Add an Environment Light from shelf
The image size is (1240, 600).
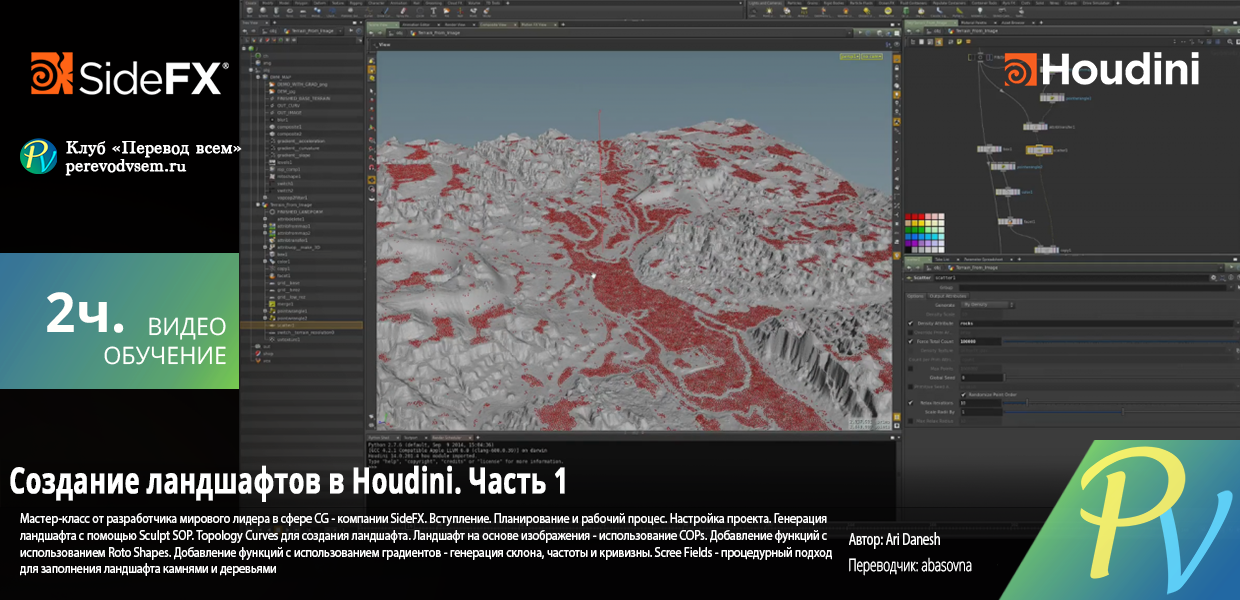886,12
